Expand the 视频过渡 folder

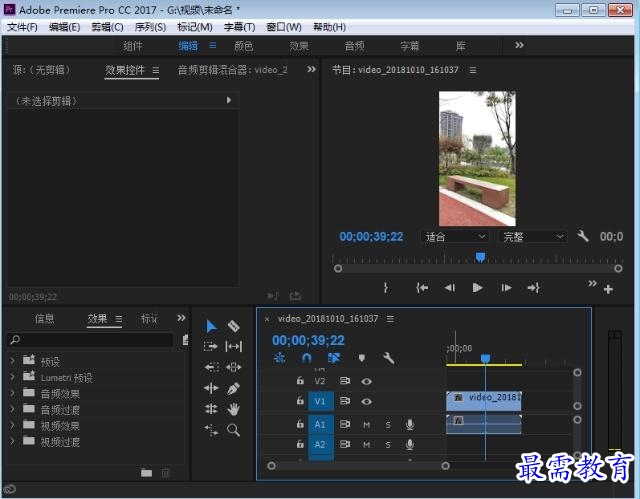pos(12,441)
